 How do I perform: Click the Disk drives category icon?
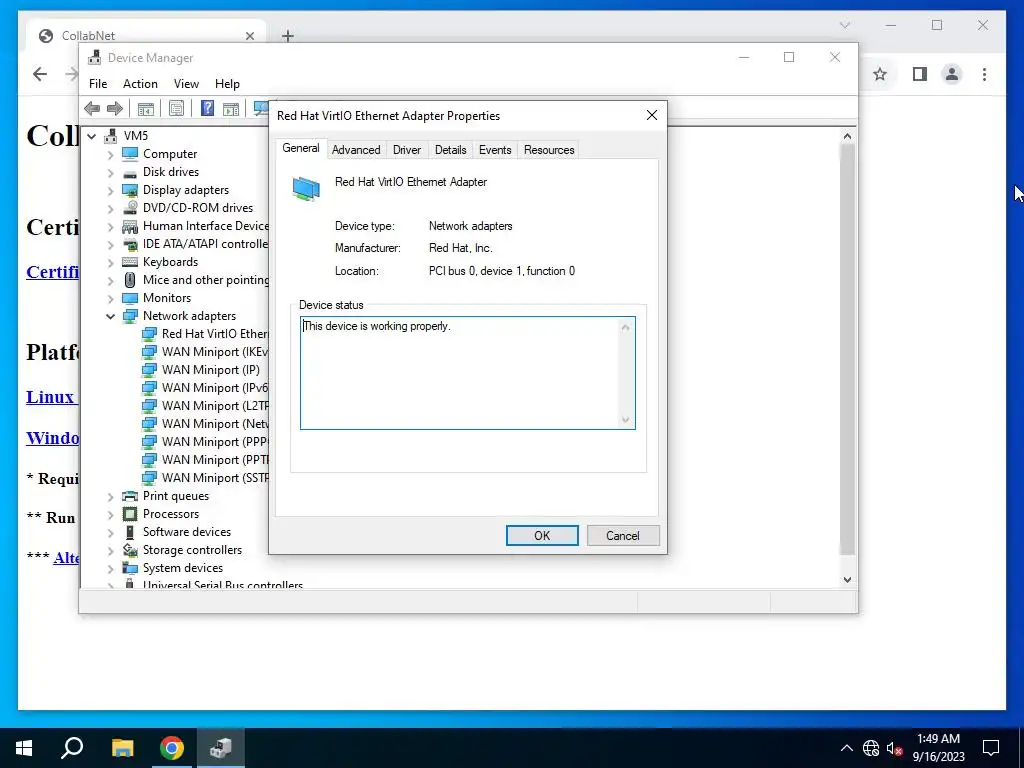tap(131, 172)
